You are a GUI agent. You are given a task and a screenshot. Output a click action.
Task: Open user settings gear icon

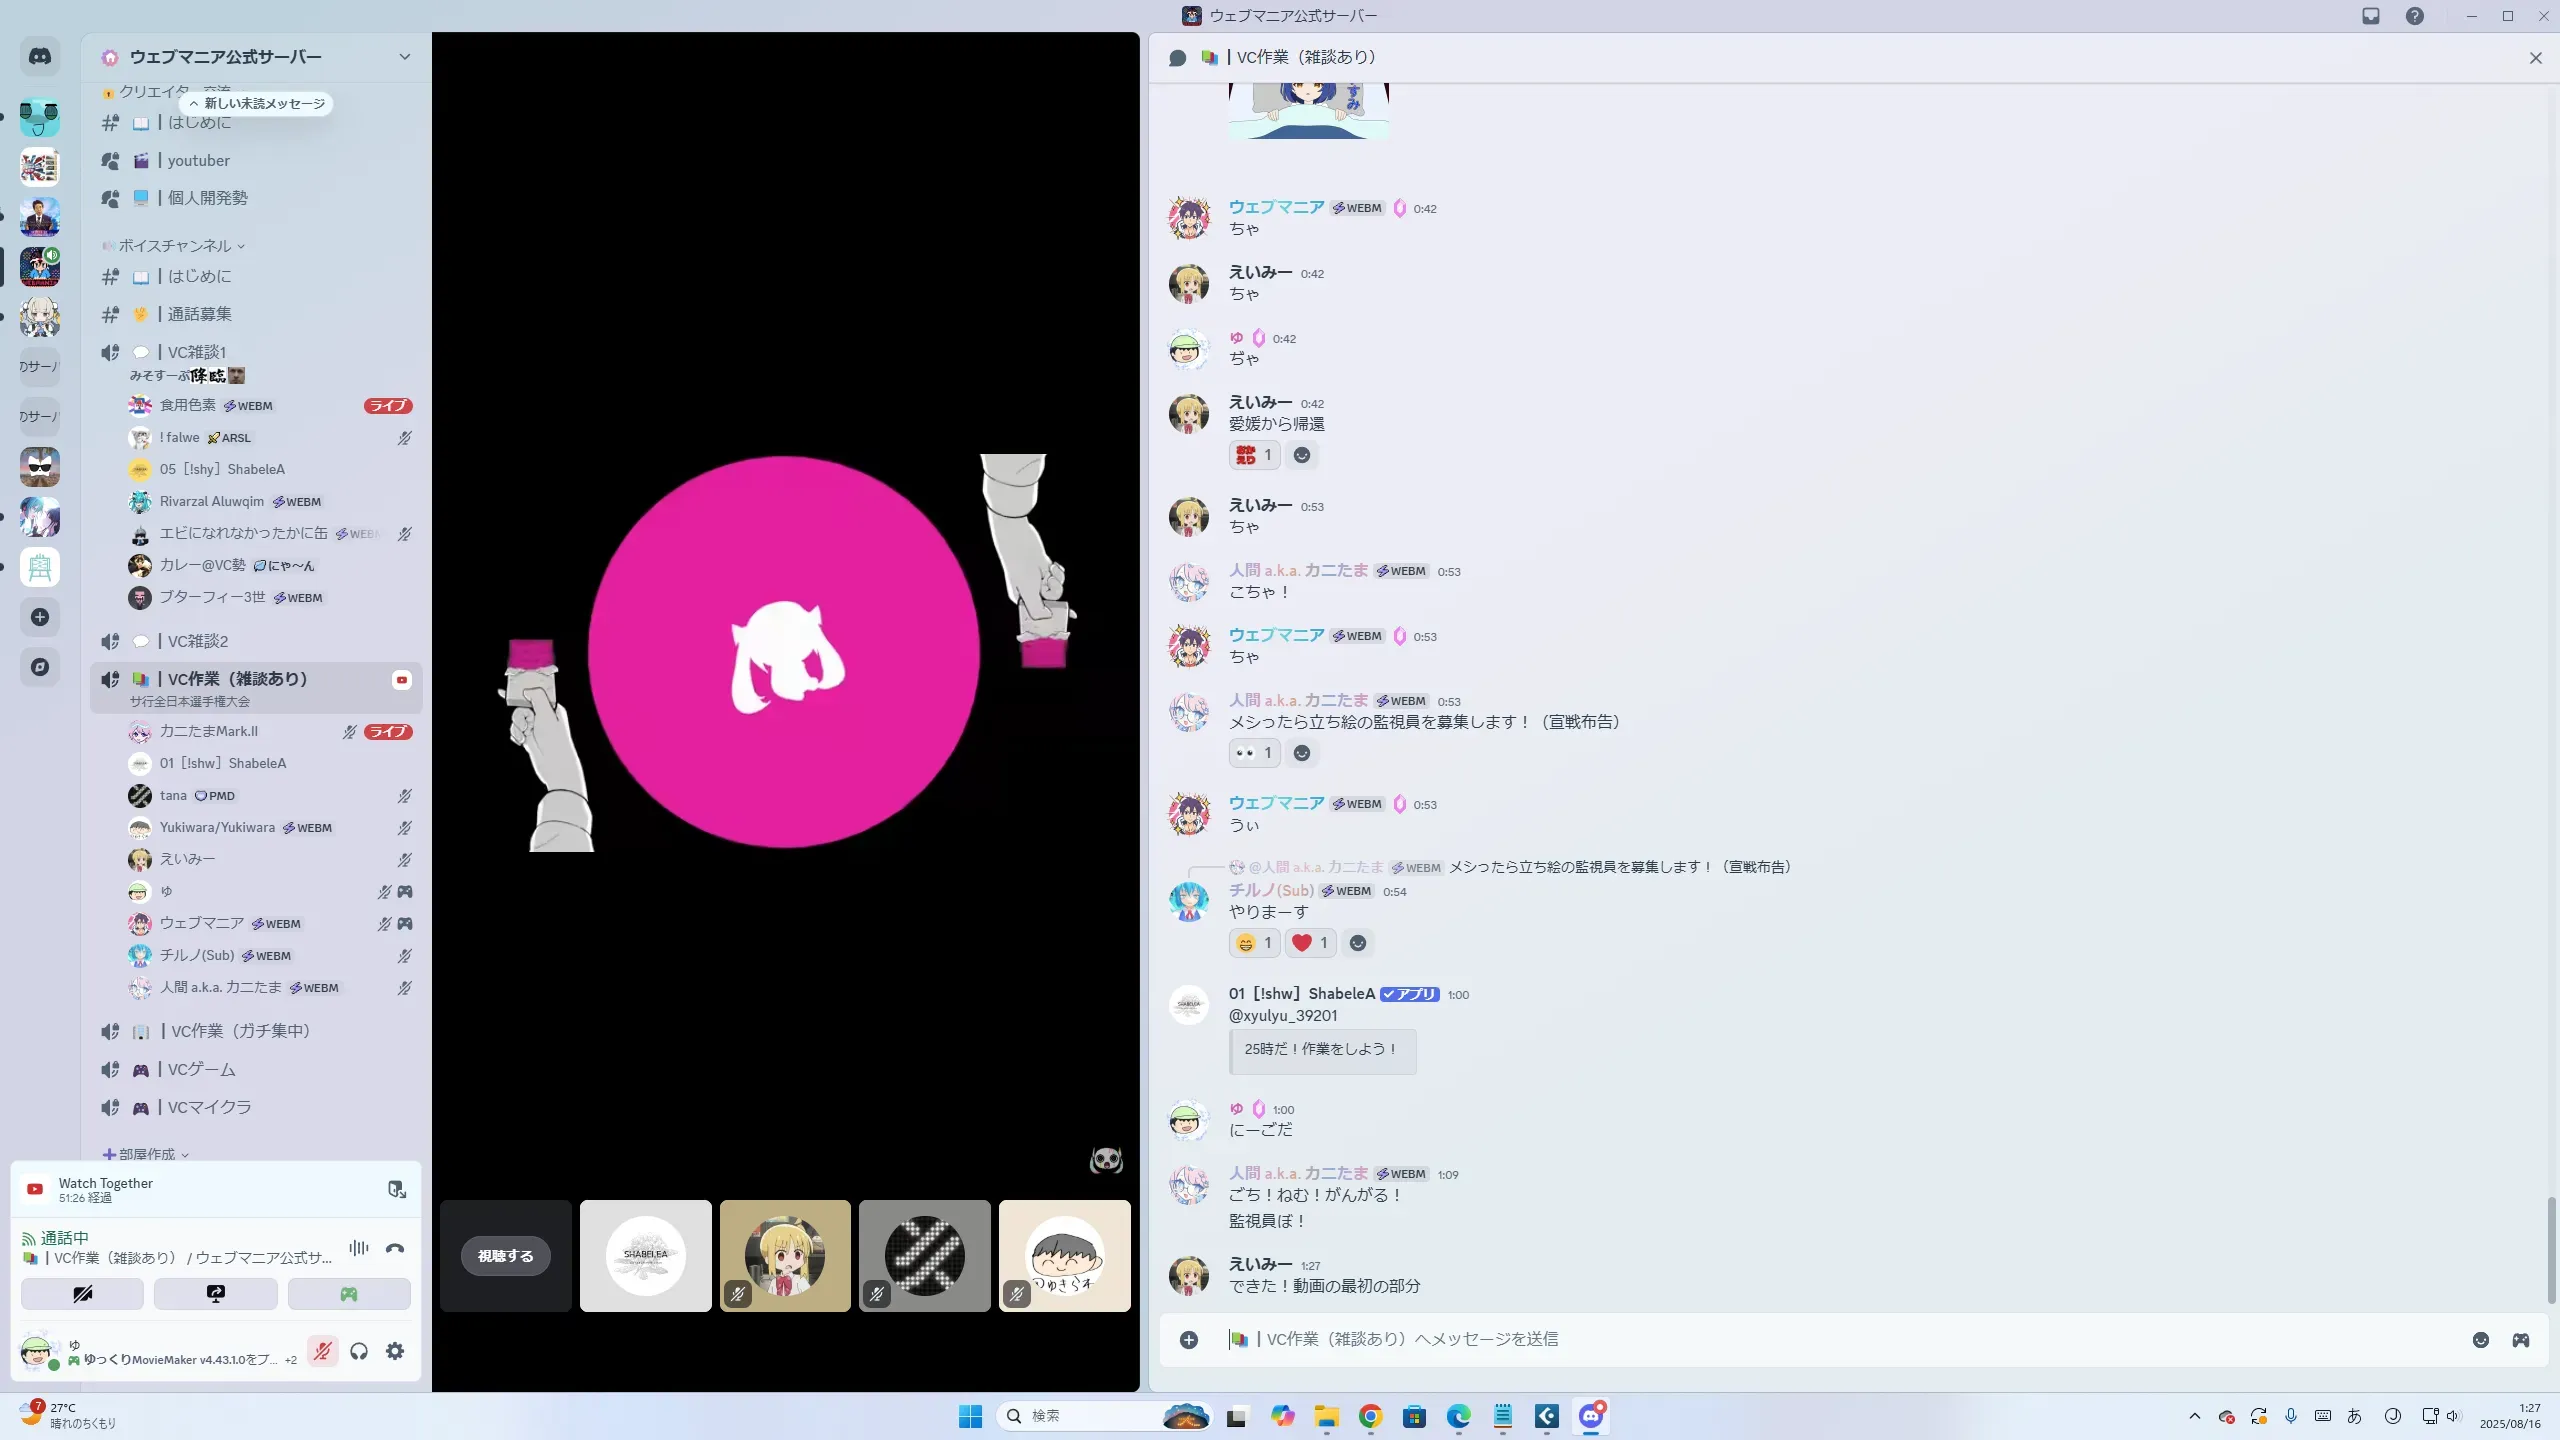[395, 1351]
